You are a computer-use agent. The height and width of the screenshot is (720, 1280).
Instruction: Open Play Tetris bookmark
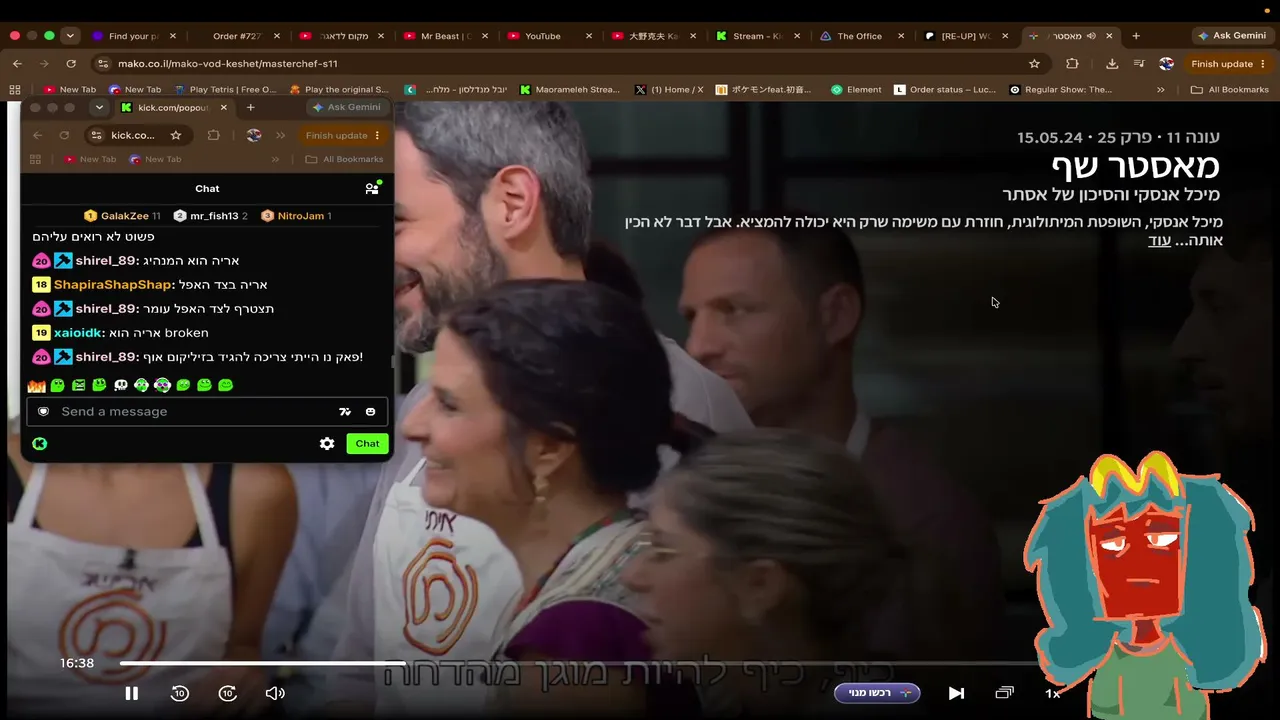(224, 90)
